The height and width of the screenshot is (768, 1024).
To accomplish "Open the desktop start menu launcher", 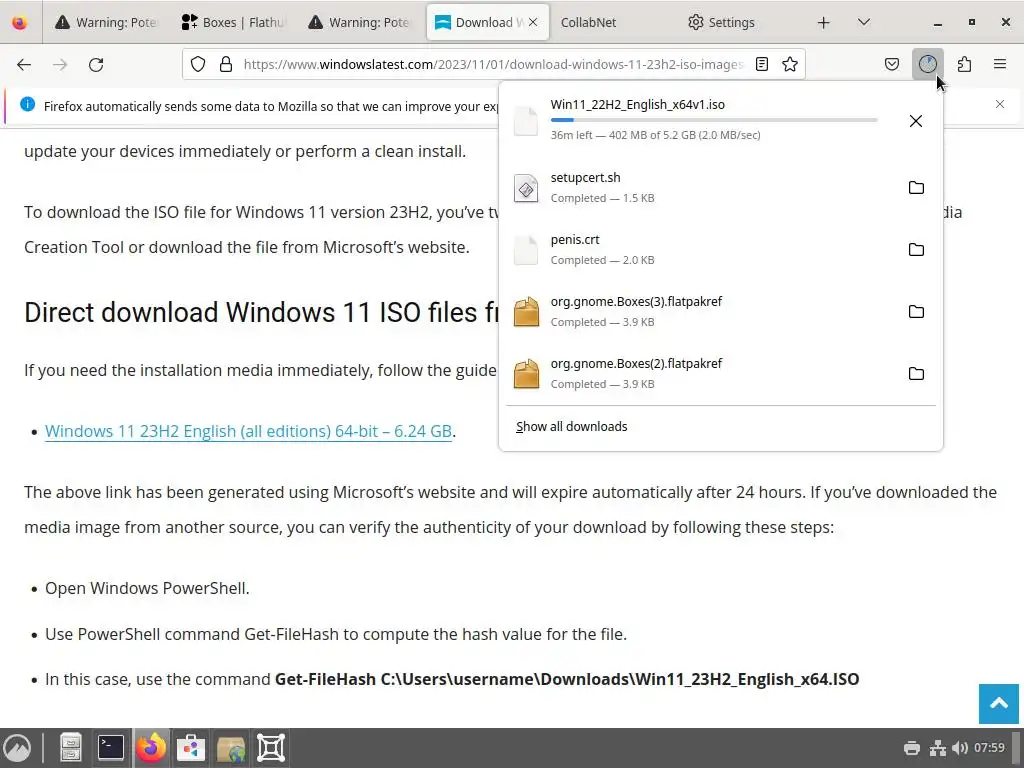I will (x=17, y=748).
